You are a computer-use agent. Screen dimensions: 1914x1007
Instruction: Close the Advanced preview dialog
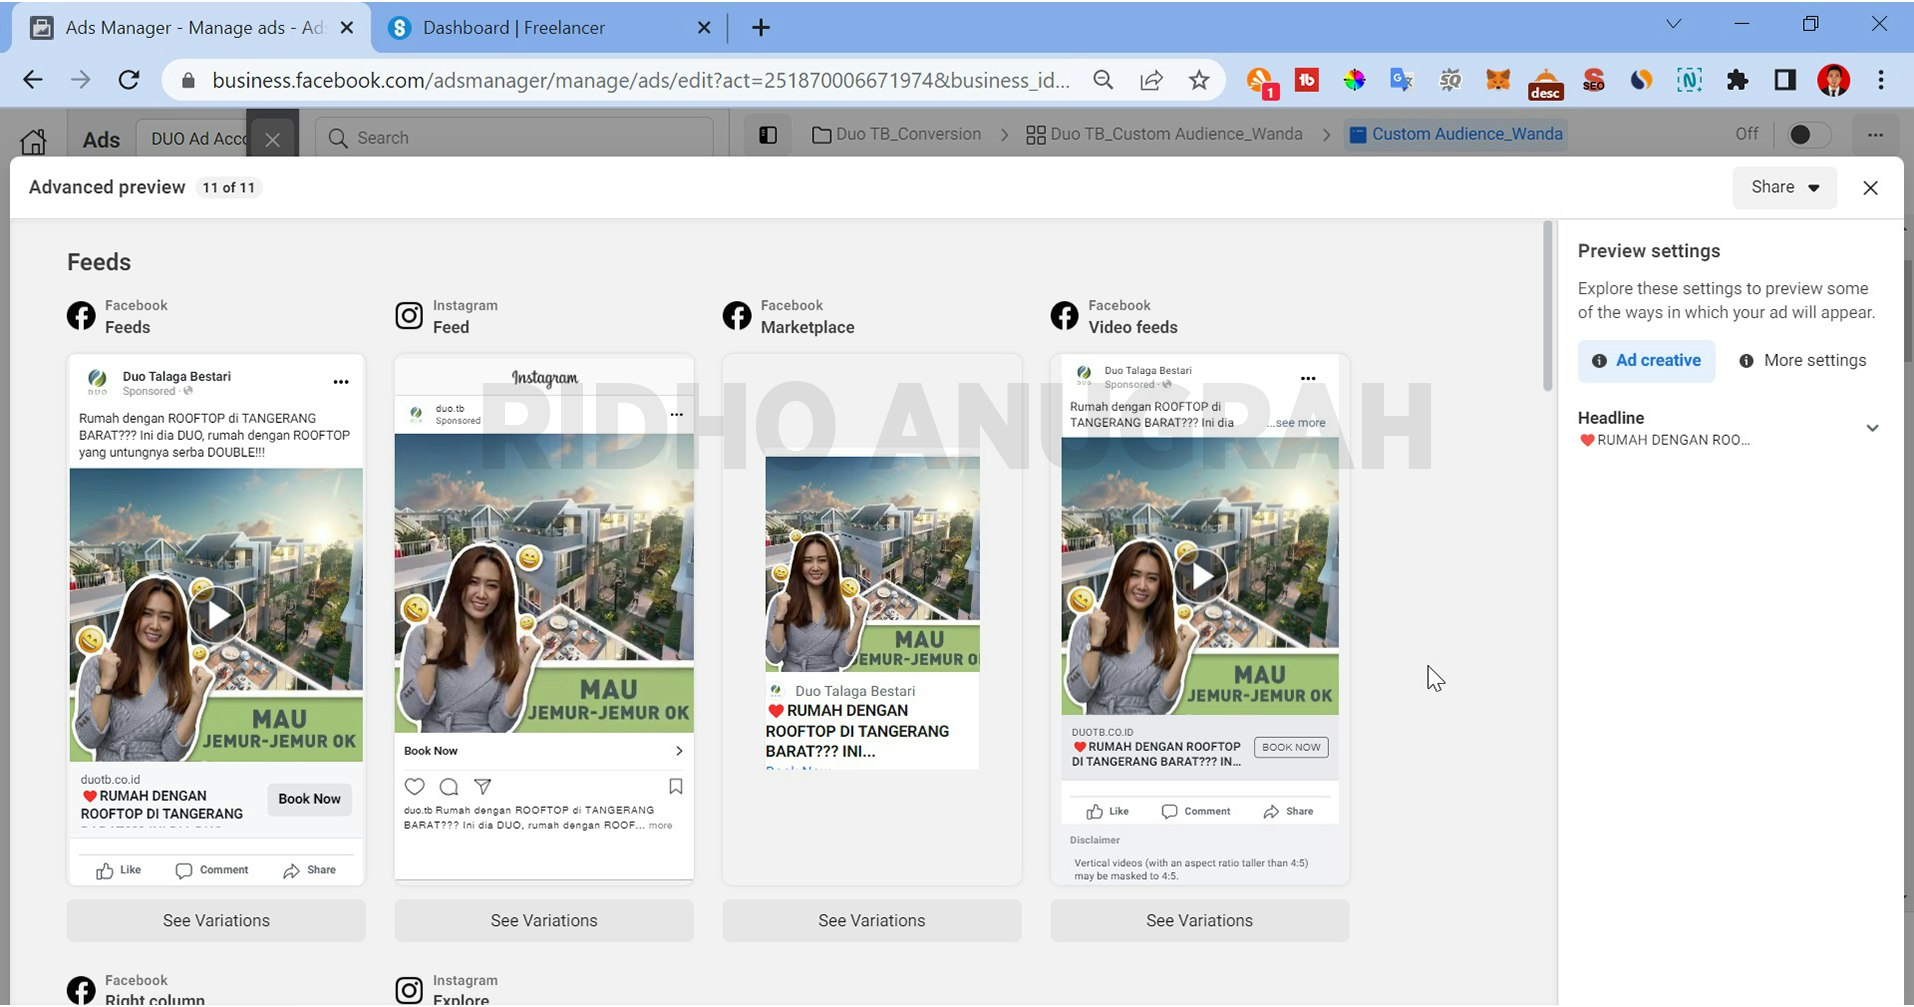pos(1870,188)
